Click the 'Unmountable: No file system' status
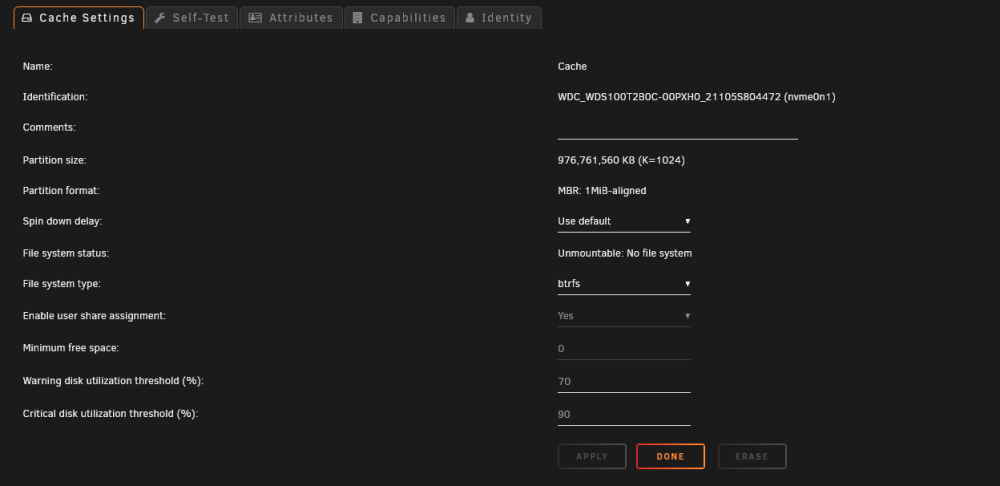The width and height of the screenshot is (1000, 486). click(x=625, y=254)
